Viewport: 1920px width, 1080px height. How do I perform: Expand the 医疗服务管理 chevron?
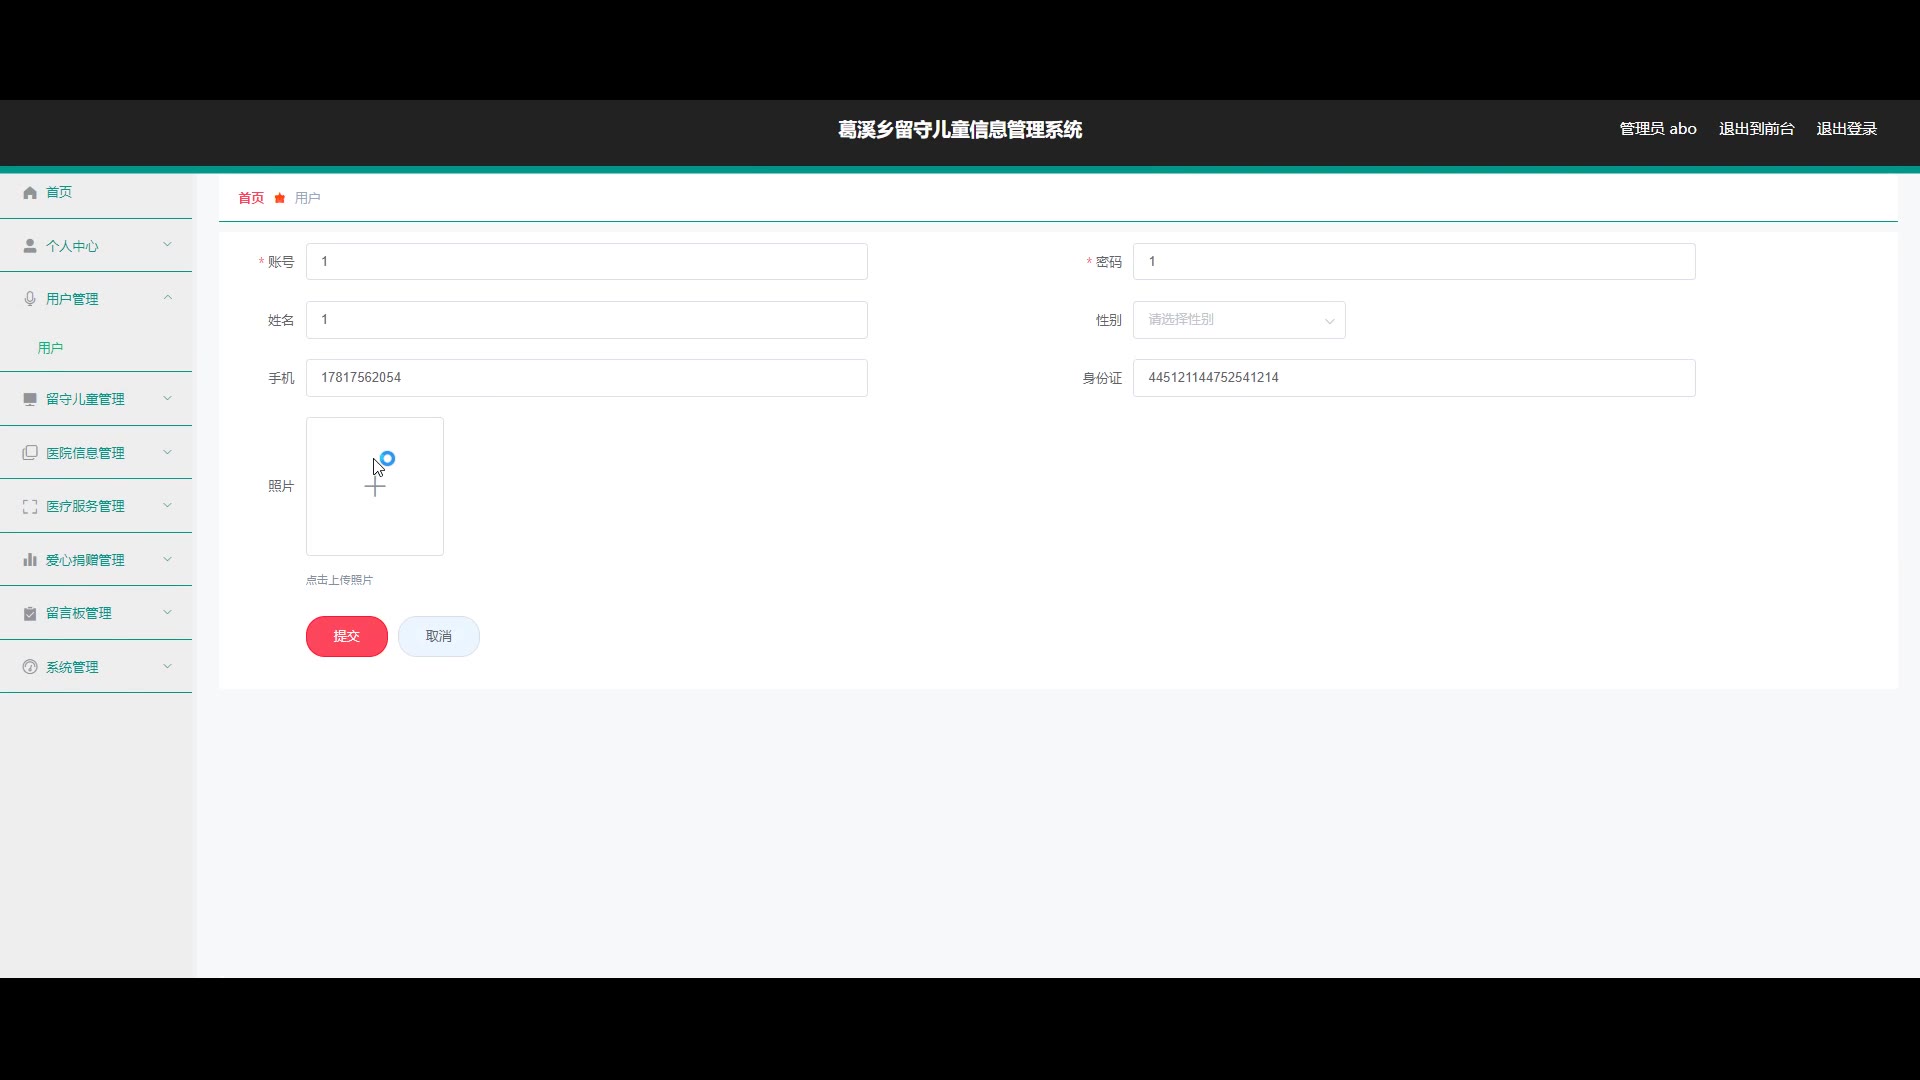[167, 505]
